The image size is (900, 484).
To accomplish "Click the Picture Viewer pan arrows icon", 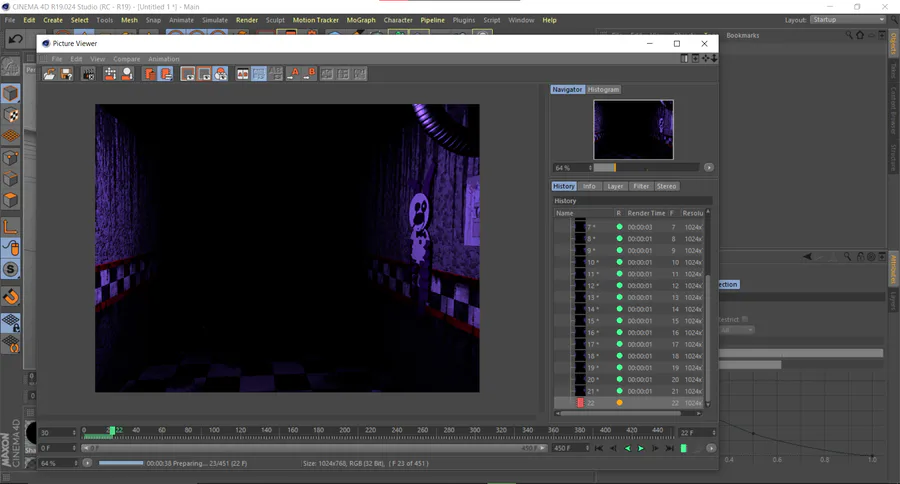I will tap(705, 59).
